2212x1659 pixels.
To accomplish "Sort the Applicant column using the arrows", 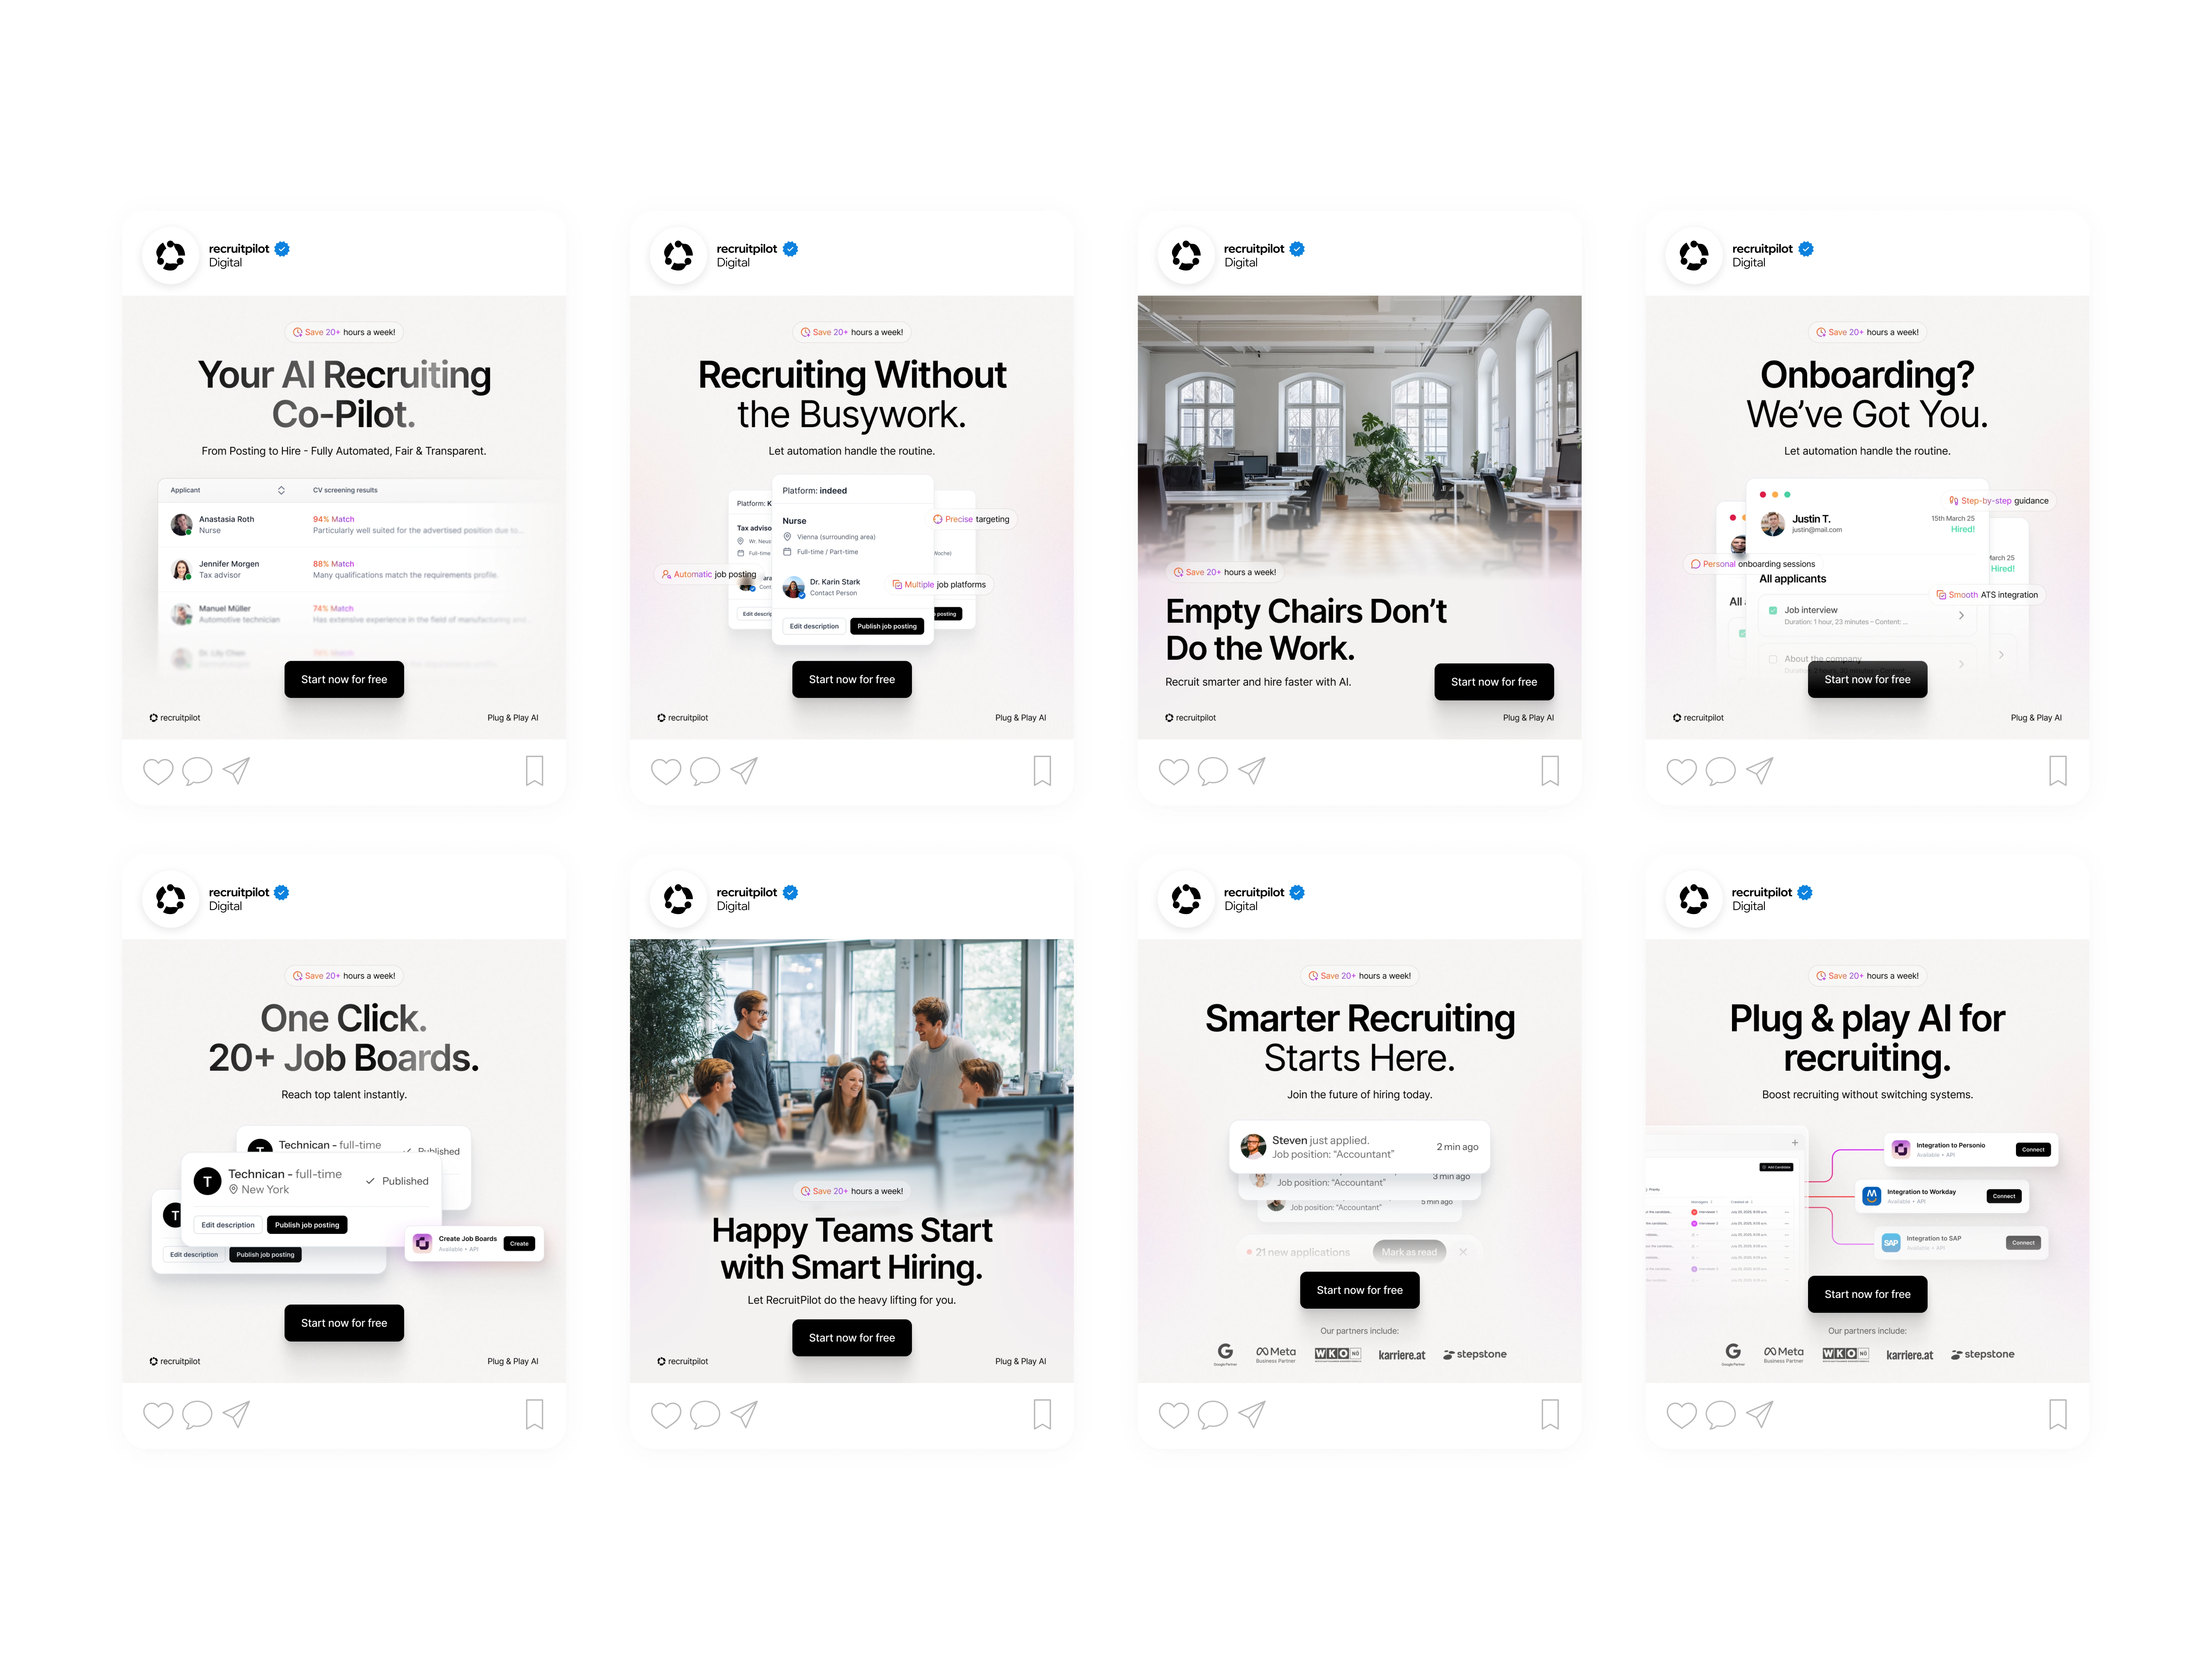I will click(x=281, y=490).
